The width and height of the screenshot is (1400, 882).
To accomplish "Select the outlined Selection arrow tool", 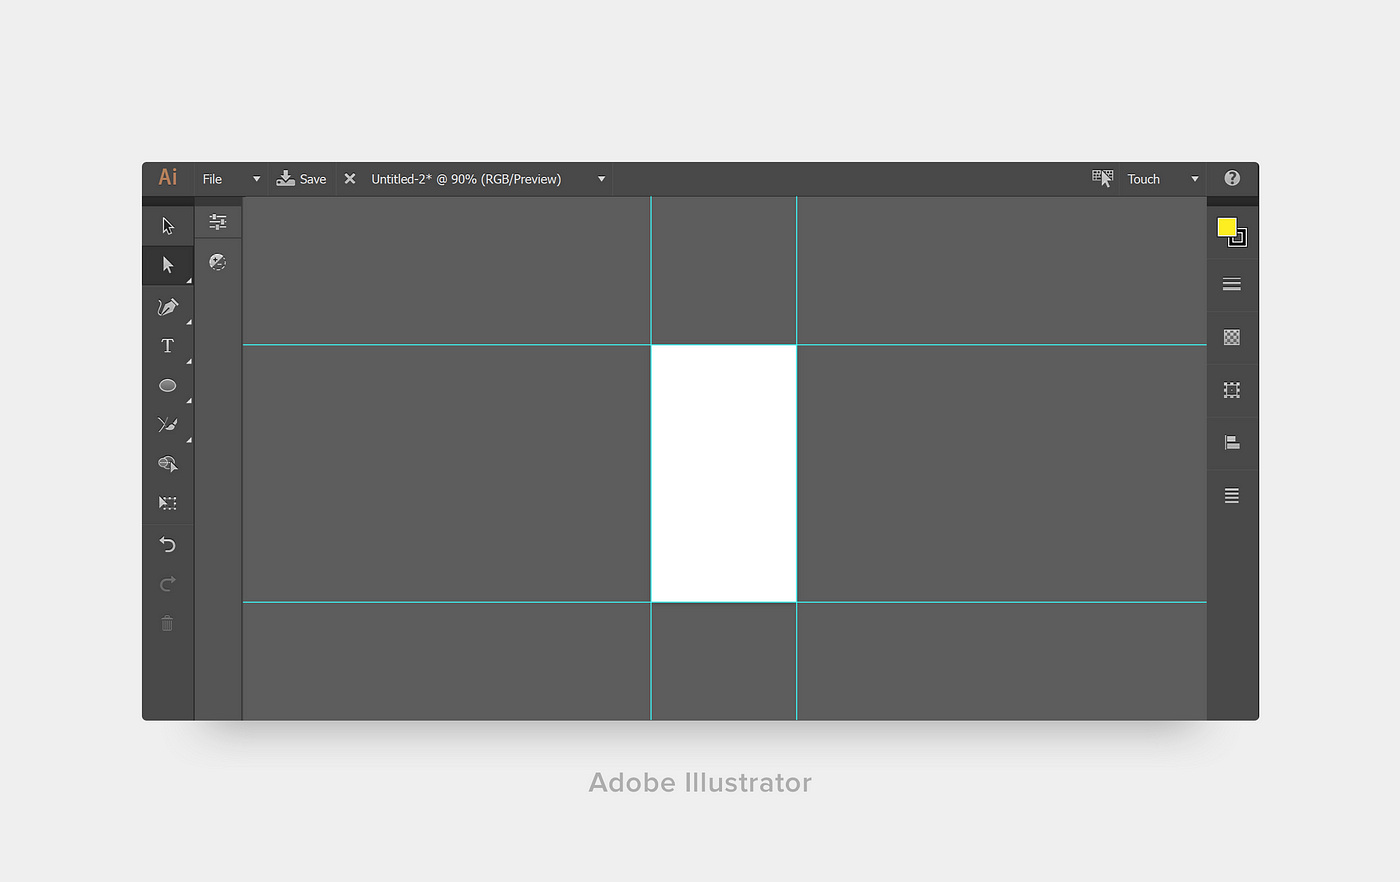I will coord(167,226).
